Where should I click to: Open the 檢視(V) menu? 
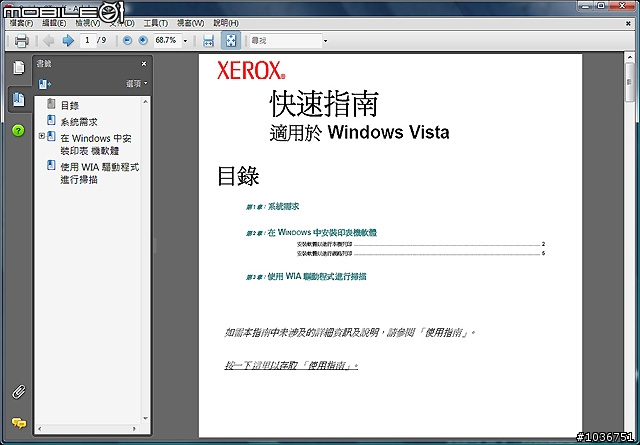coord(88,24)
